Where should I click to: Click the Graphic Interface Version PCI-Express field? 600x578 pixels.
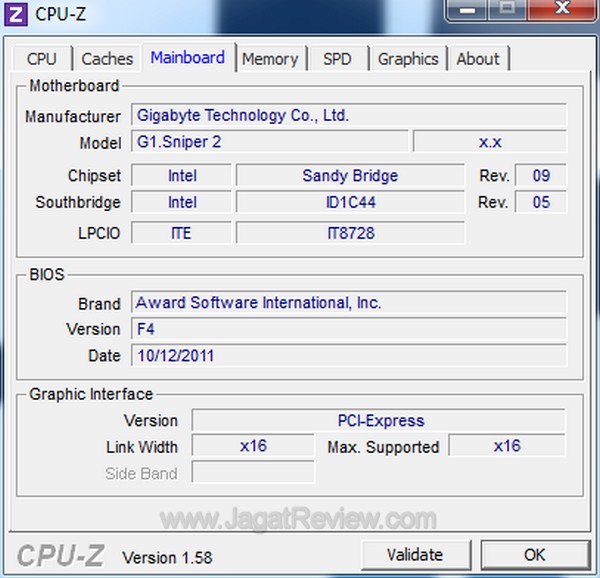tap(378, 420)
